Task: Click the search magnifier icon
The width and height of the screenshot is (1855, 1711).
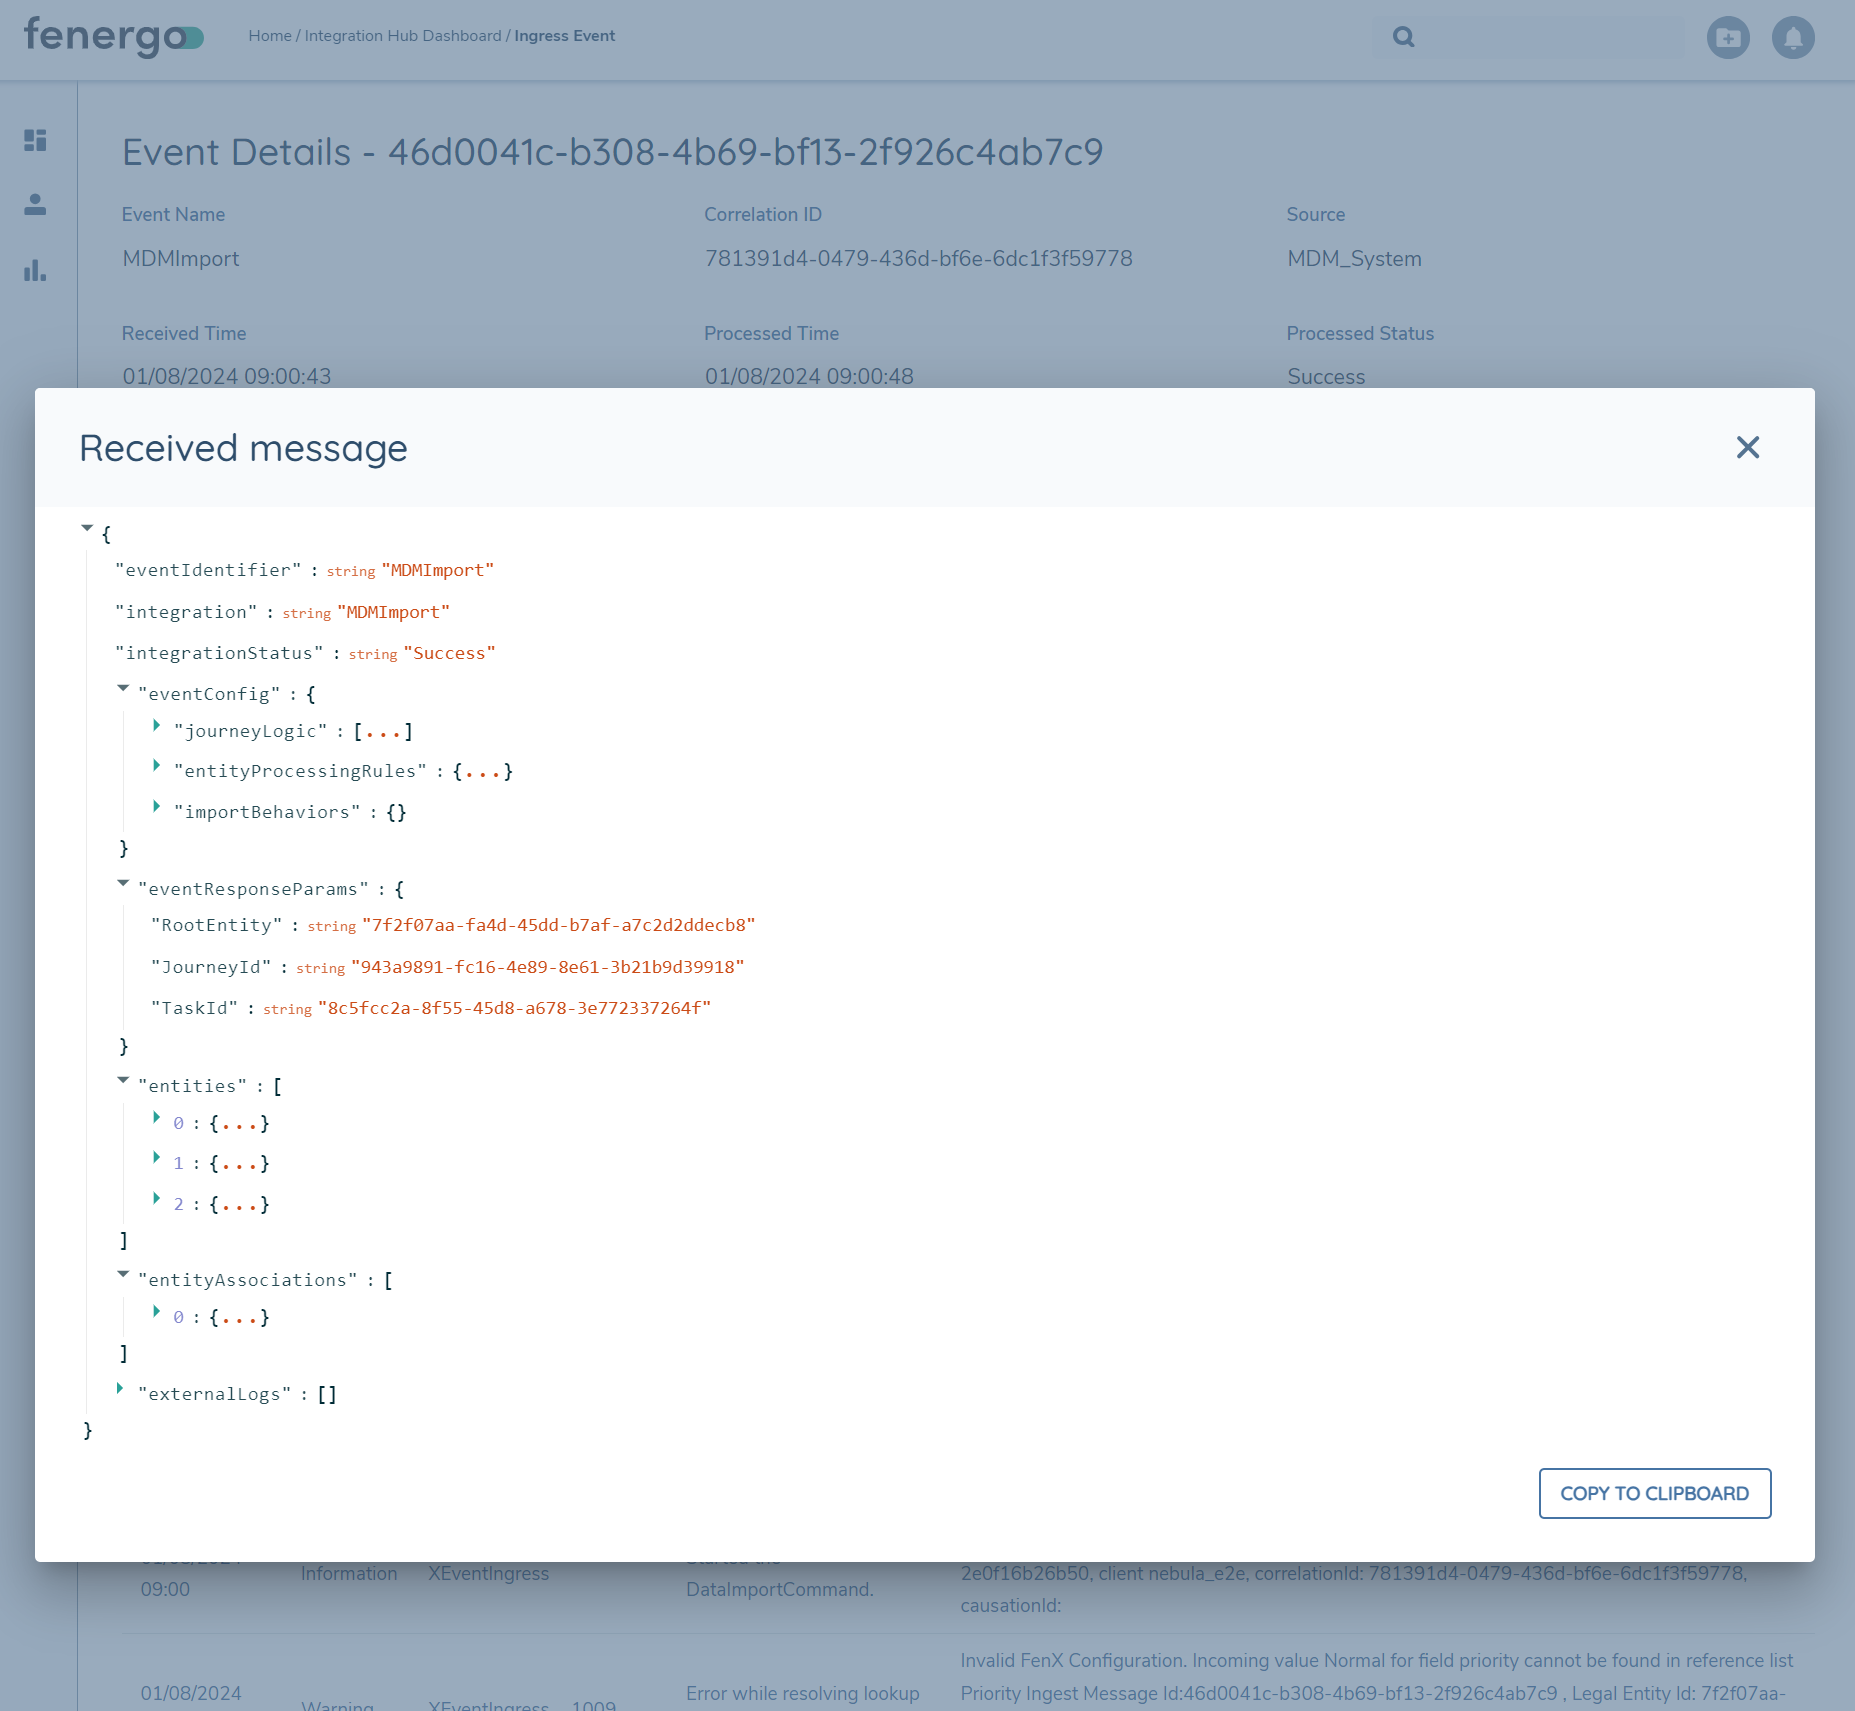Action: (x=1403, y=37)
